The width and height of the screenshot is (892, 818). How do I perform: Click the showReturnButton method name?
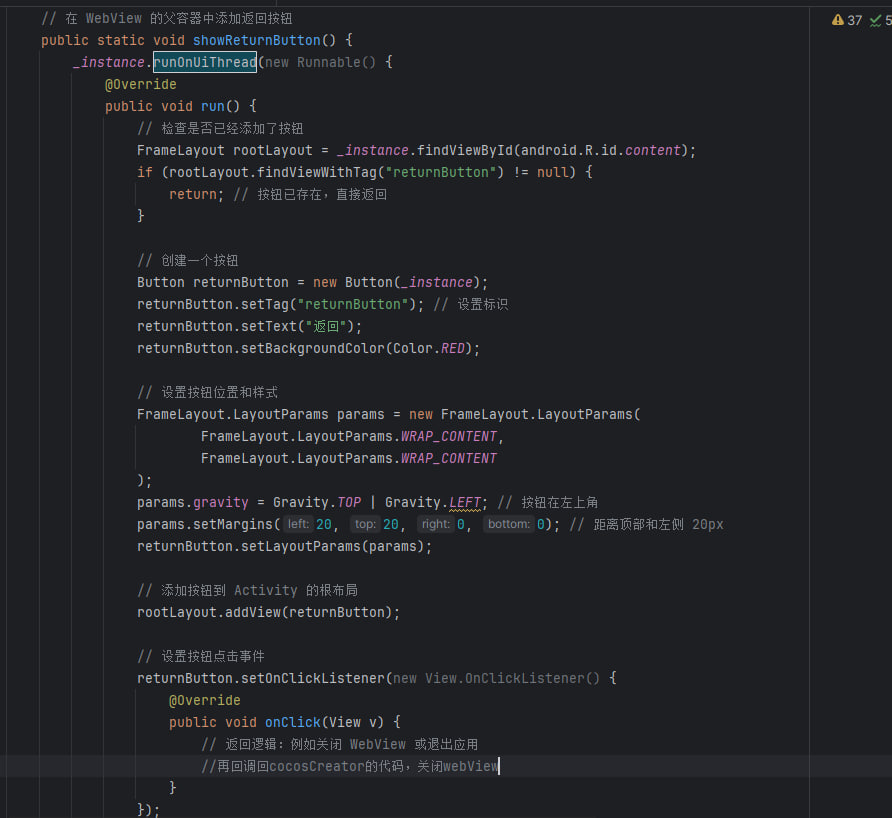pyautogui.click(x=257, y=40)
